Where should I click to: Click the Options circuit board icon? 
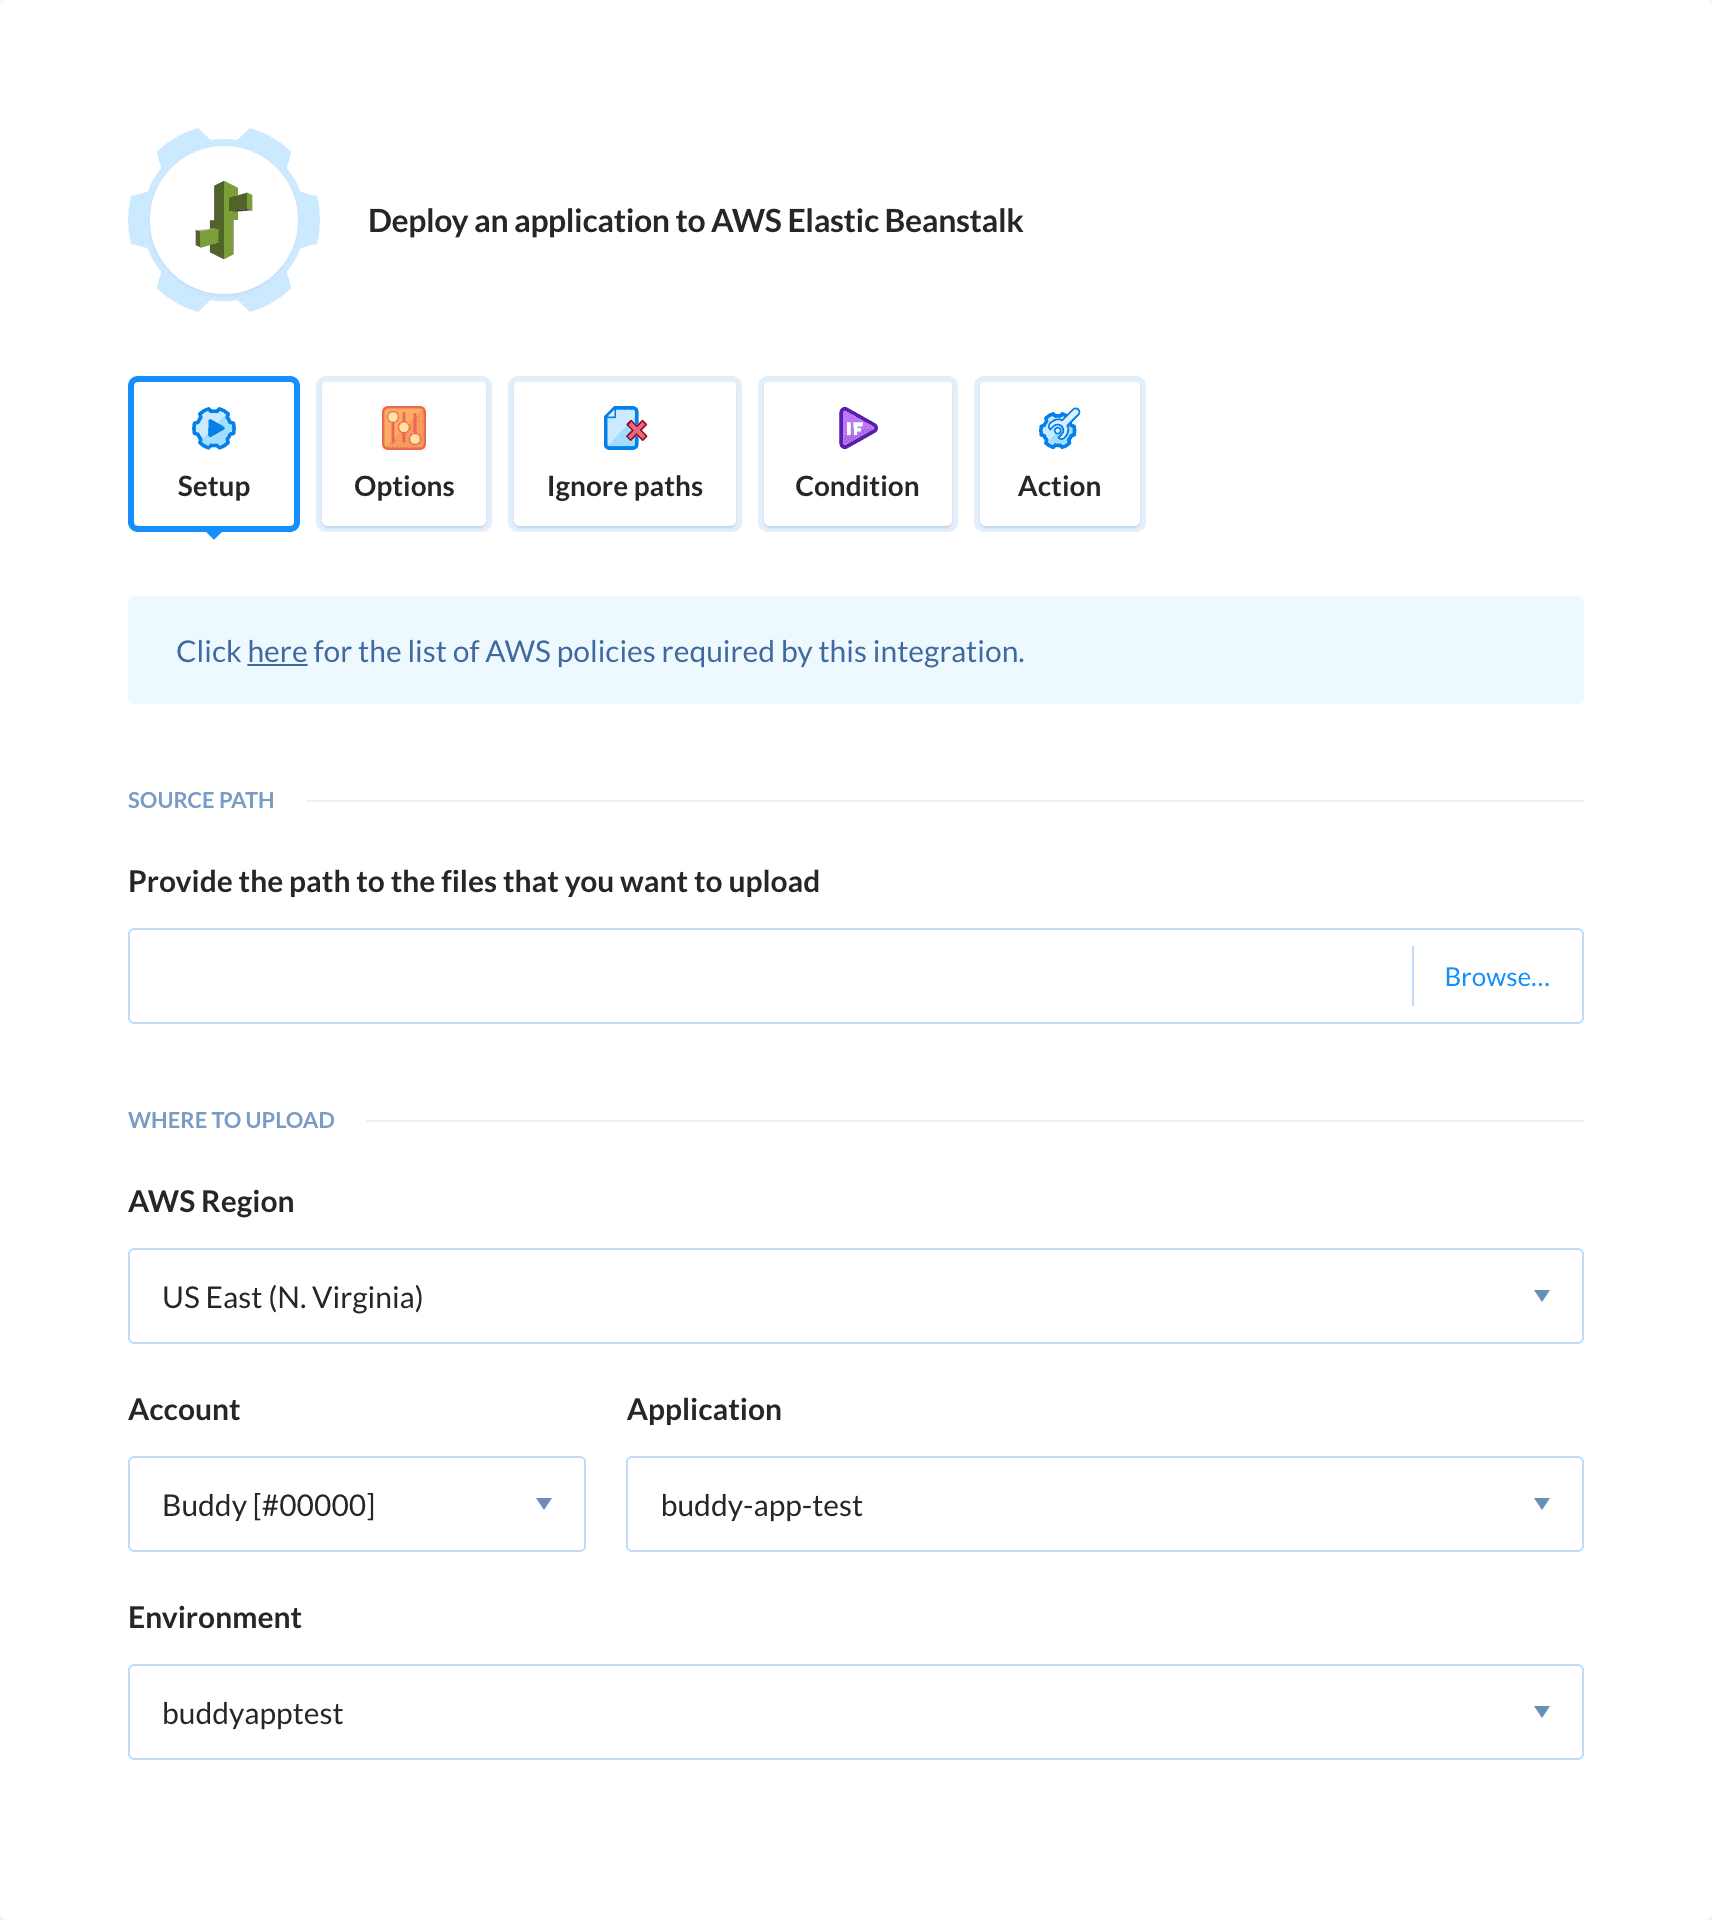click(x=403, y=429)
